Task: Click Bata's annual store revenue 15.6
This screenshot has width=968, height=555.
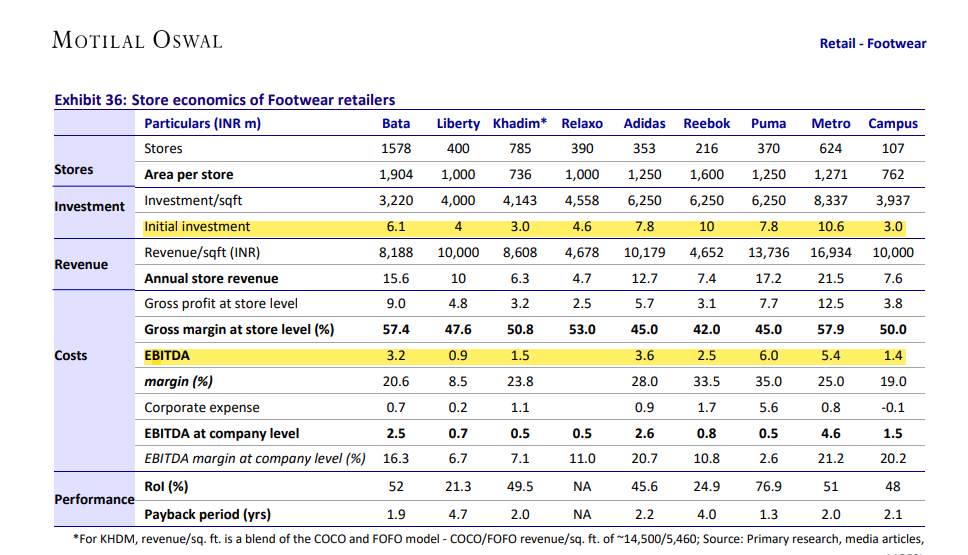Action: click(396, 278)
